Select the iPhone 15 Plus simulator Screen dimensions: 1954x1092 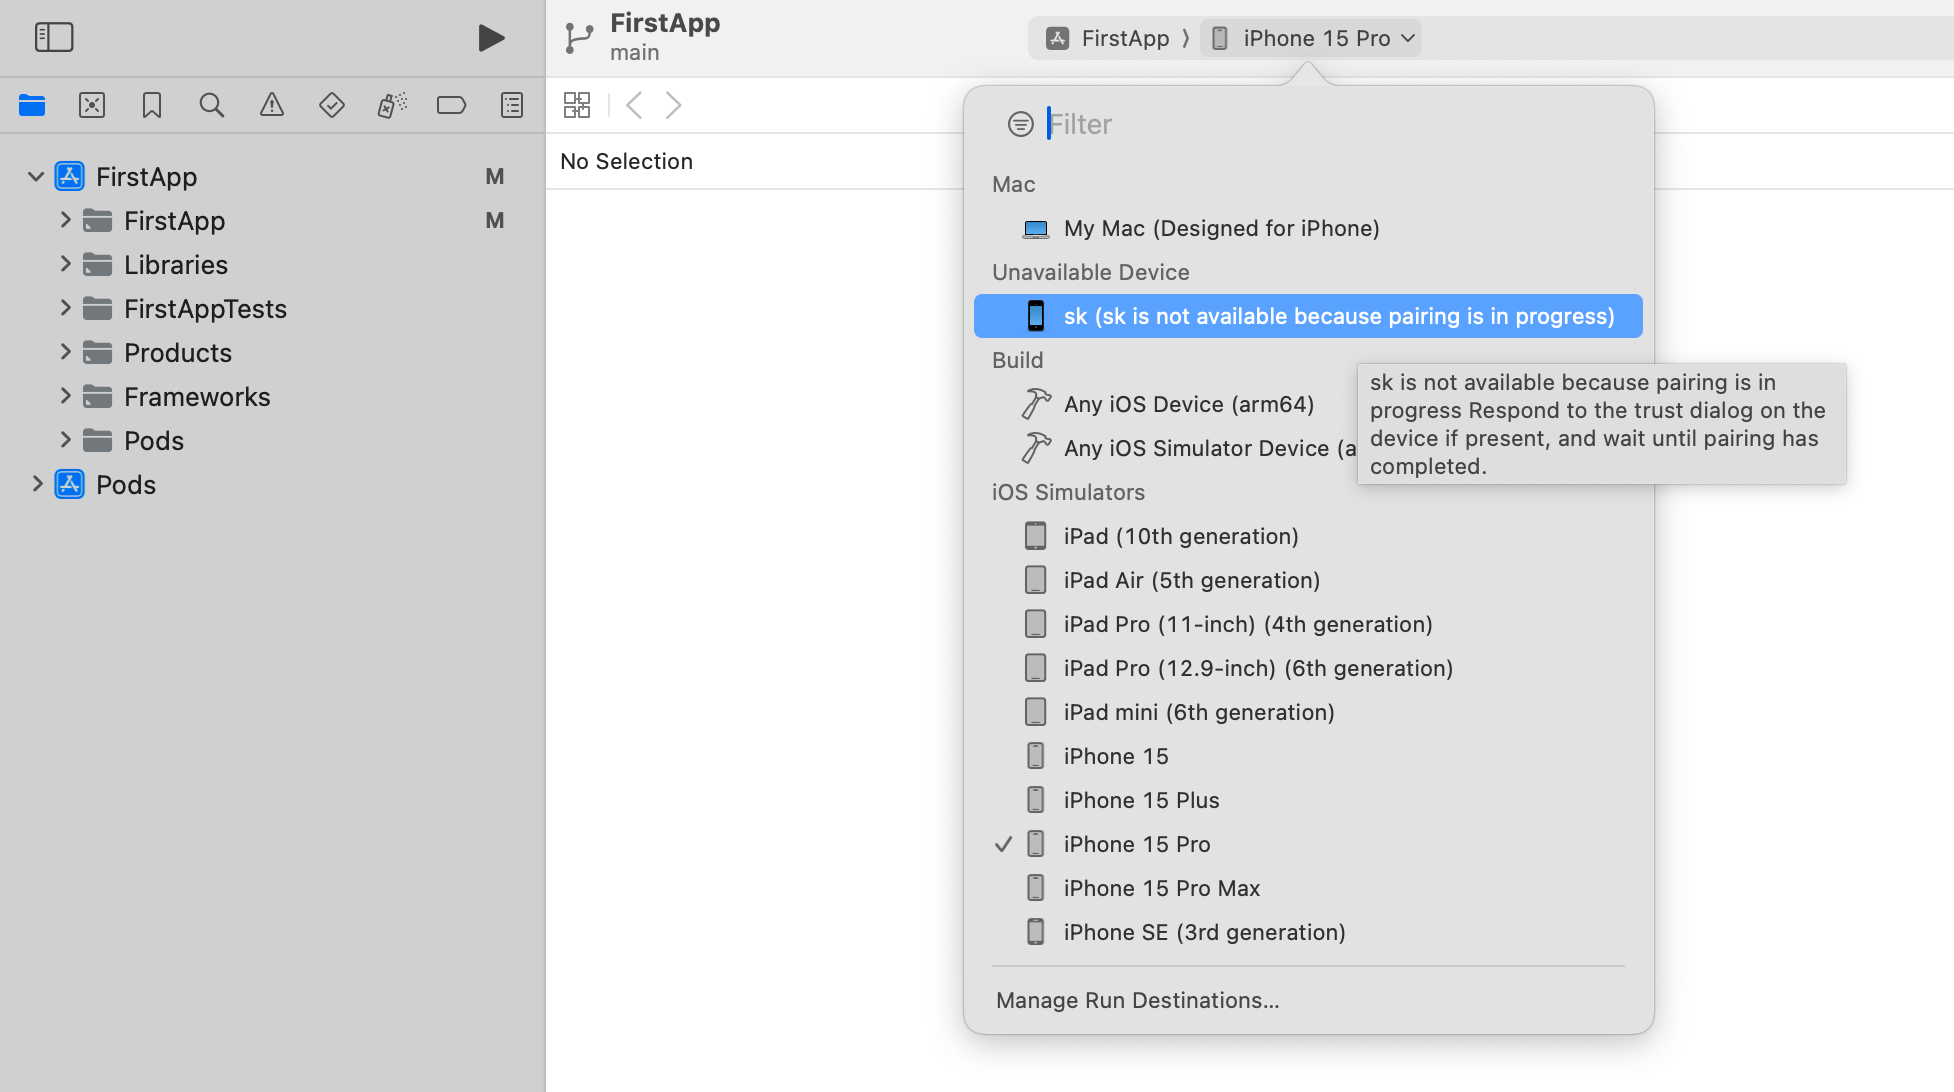pyautogui.click(x=1308, y=800)
